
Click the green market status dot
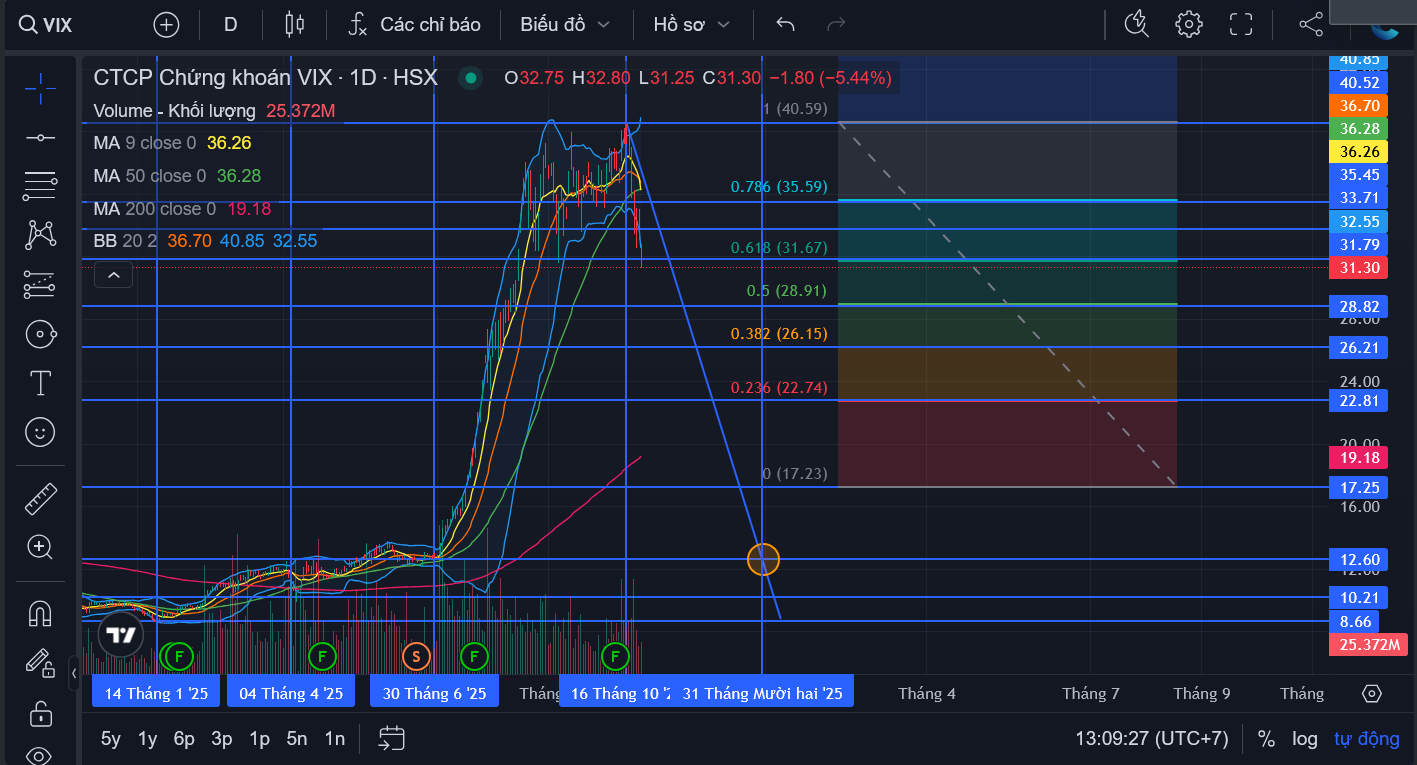(469, 78)
